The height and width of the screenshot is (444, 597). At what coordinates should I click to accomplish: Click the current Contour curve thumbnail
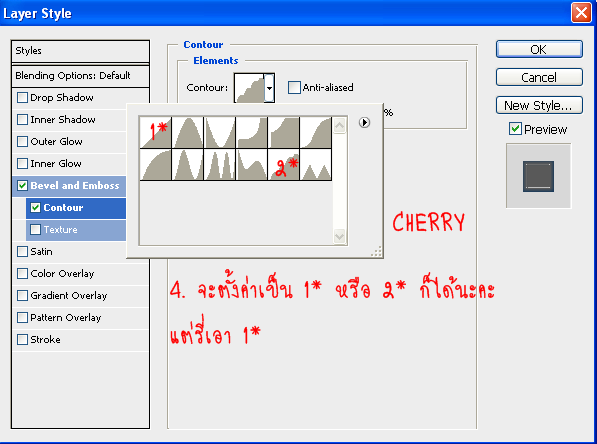(249, 88)
